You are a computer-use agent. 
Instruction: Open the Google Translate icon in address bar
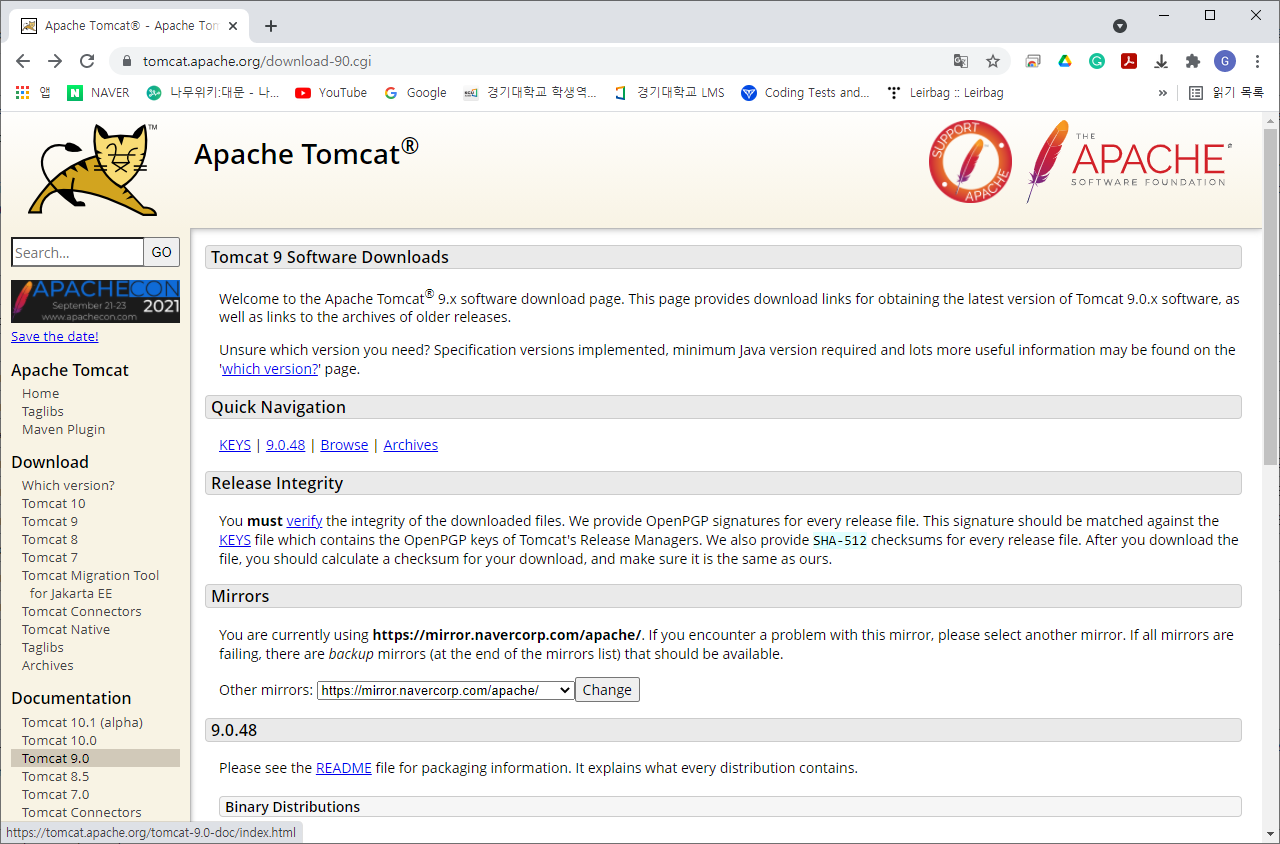click(x=961, y=61)
